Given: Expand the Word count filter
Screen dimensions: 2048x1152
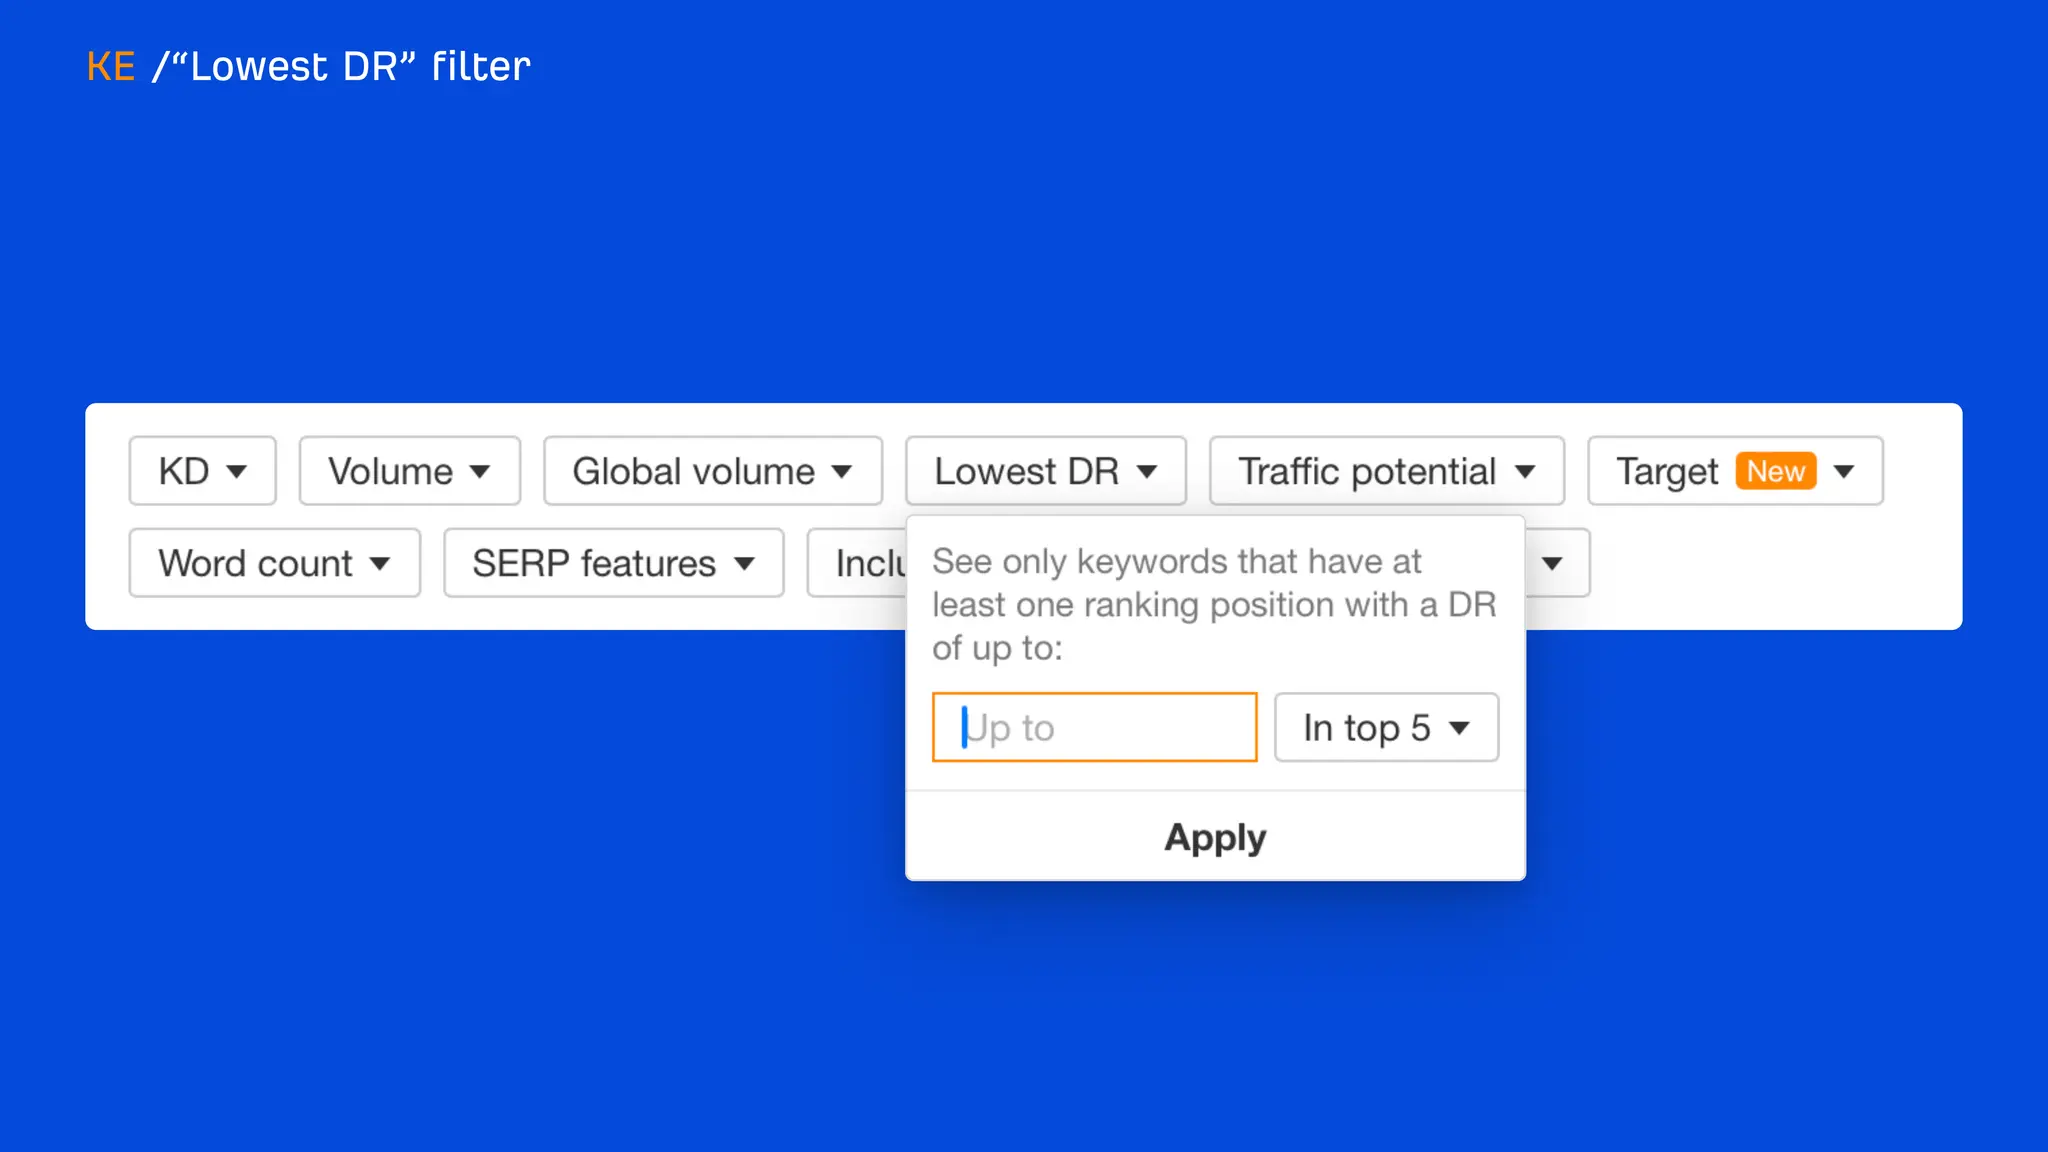Looking at the screenshot, I should 274,563.
